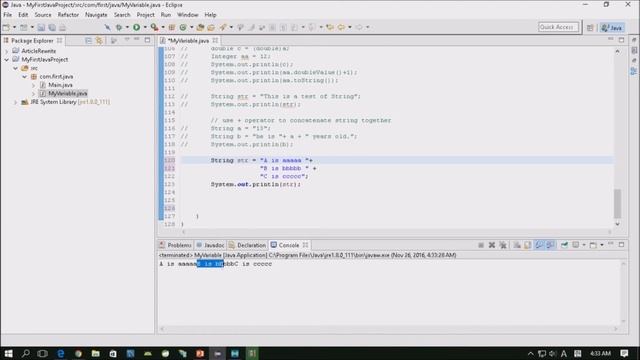The width and height of the screenshot is (640, 360).
Task: Collapse the MyFirstJavaProject tree node
Action: [7, 60]
